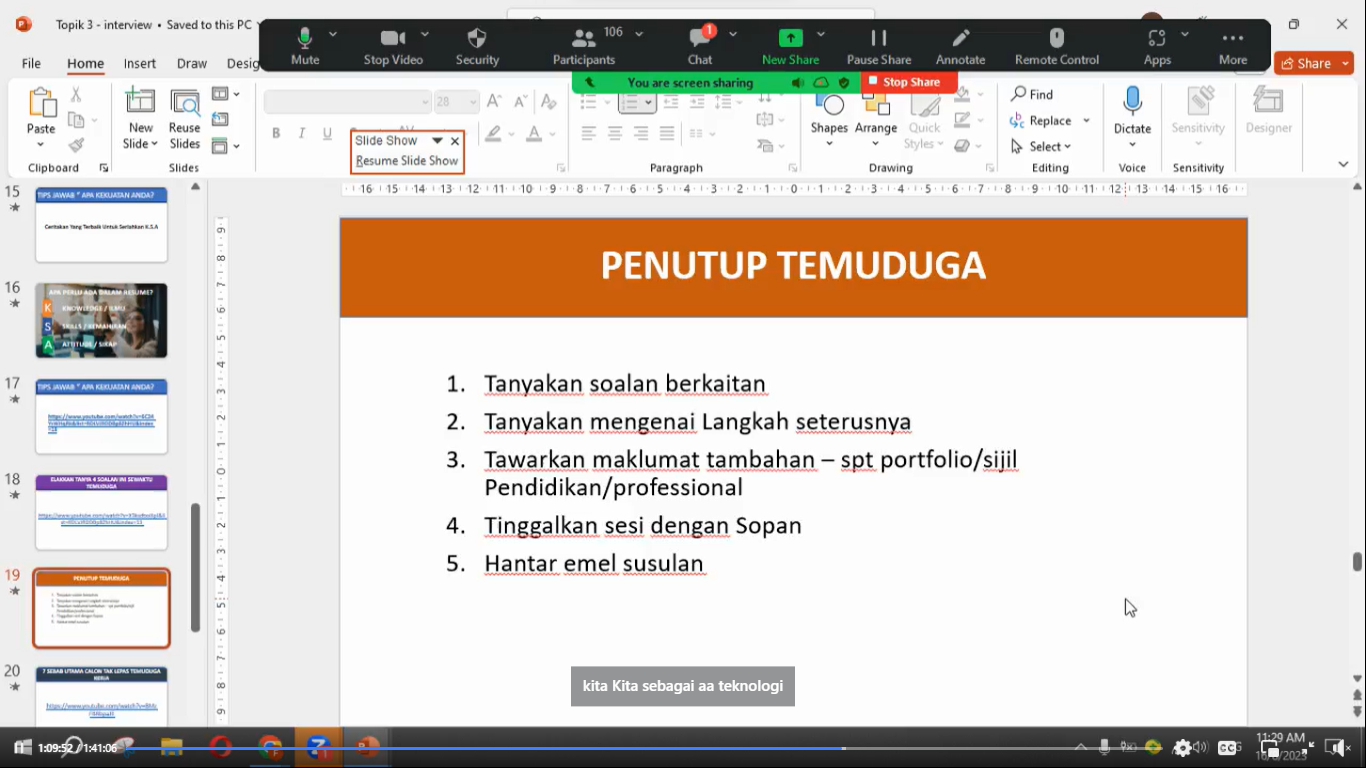Open the Arrange dropdown
This screenshot has height=768, width=1366.
[876, 119]
